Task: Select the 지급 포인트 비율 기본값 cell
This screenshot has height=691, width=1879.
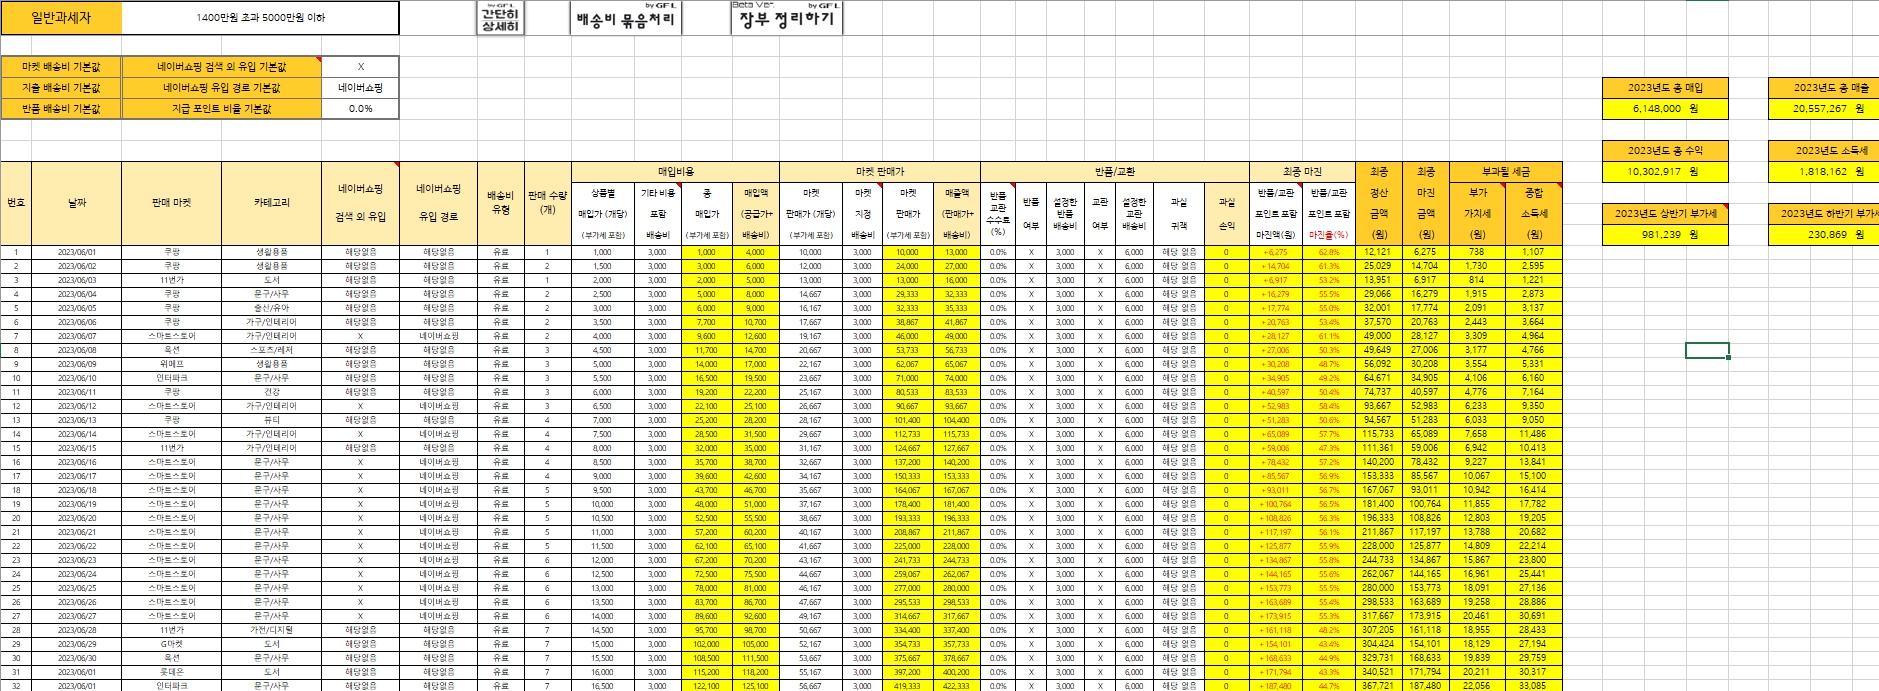Action: pos(221,109)
